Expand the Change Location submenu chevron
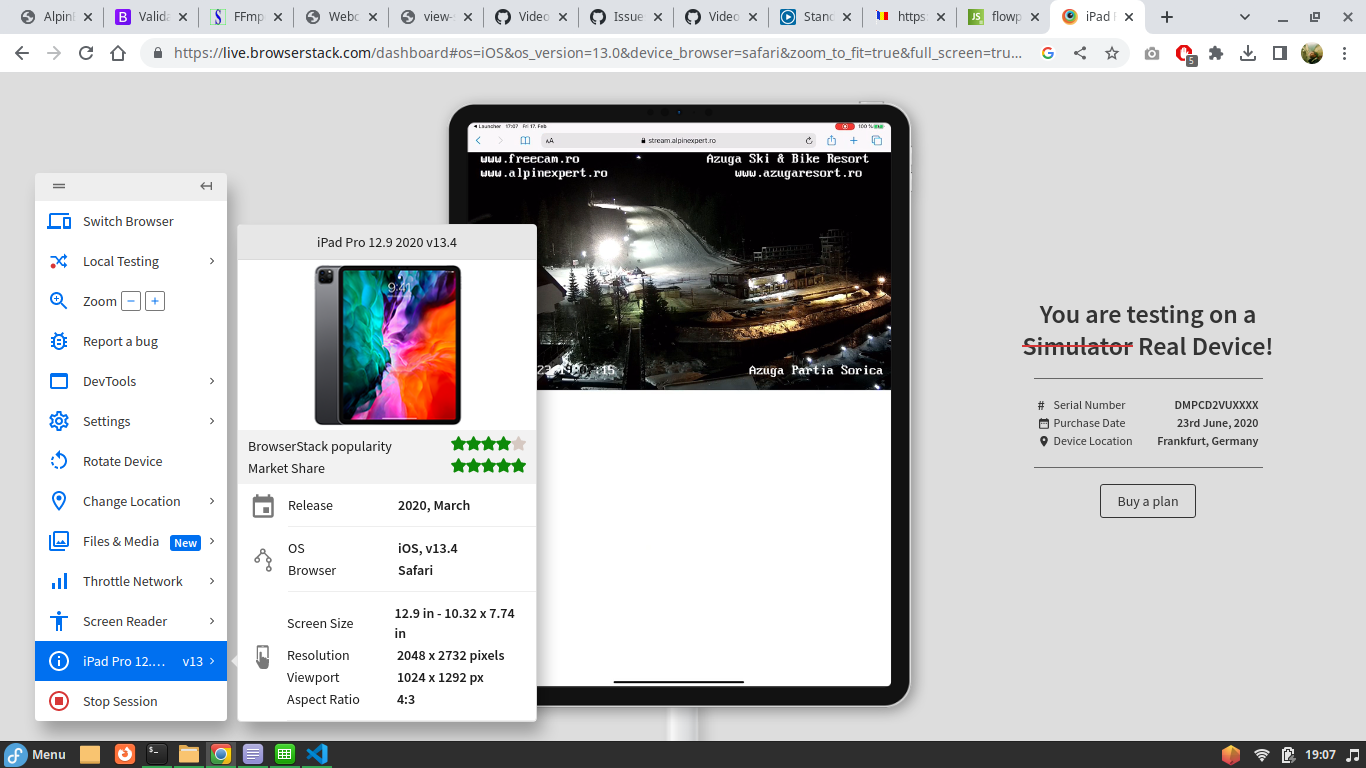The width and height of the screenshot is (1366, 768). click(x=212, y=501)
